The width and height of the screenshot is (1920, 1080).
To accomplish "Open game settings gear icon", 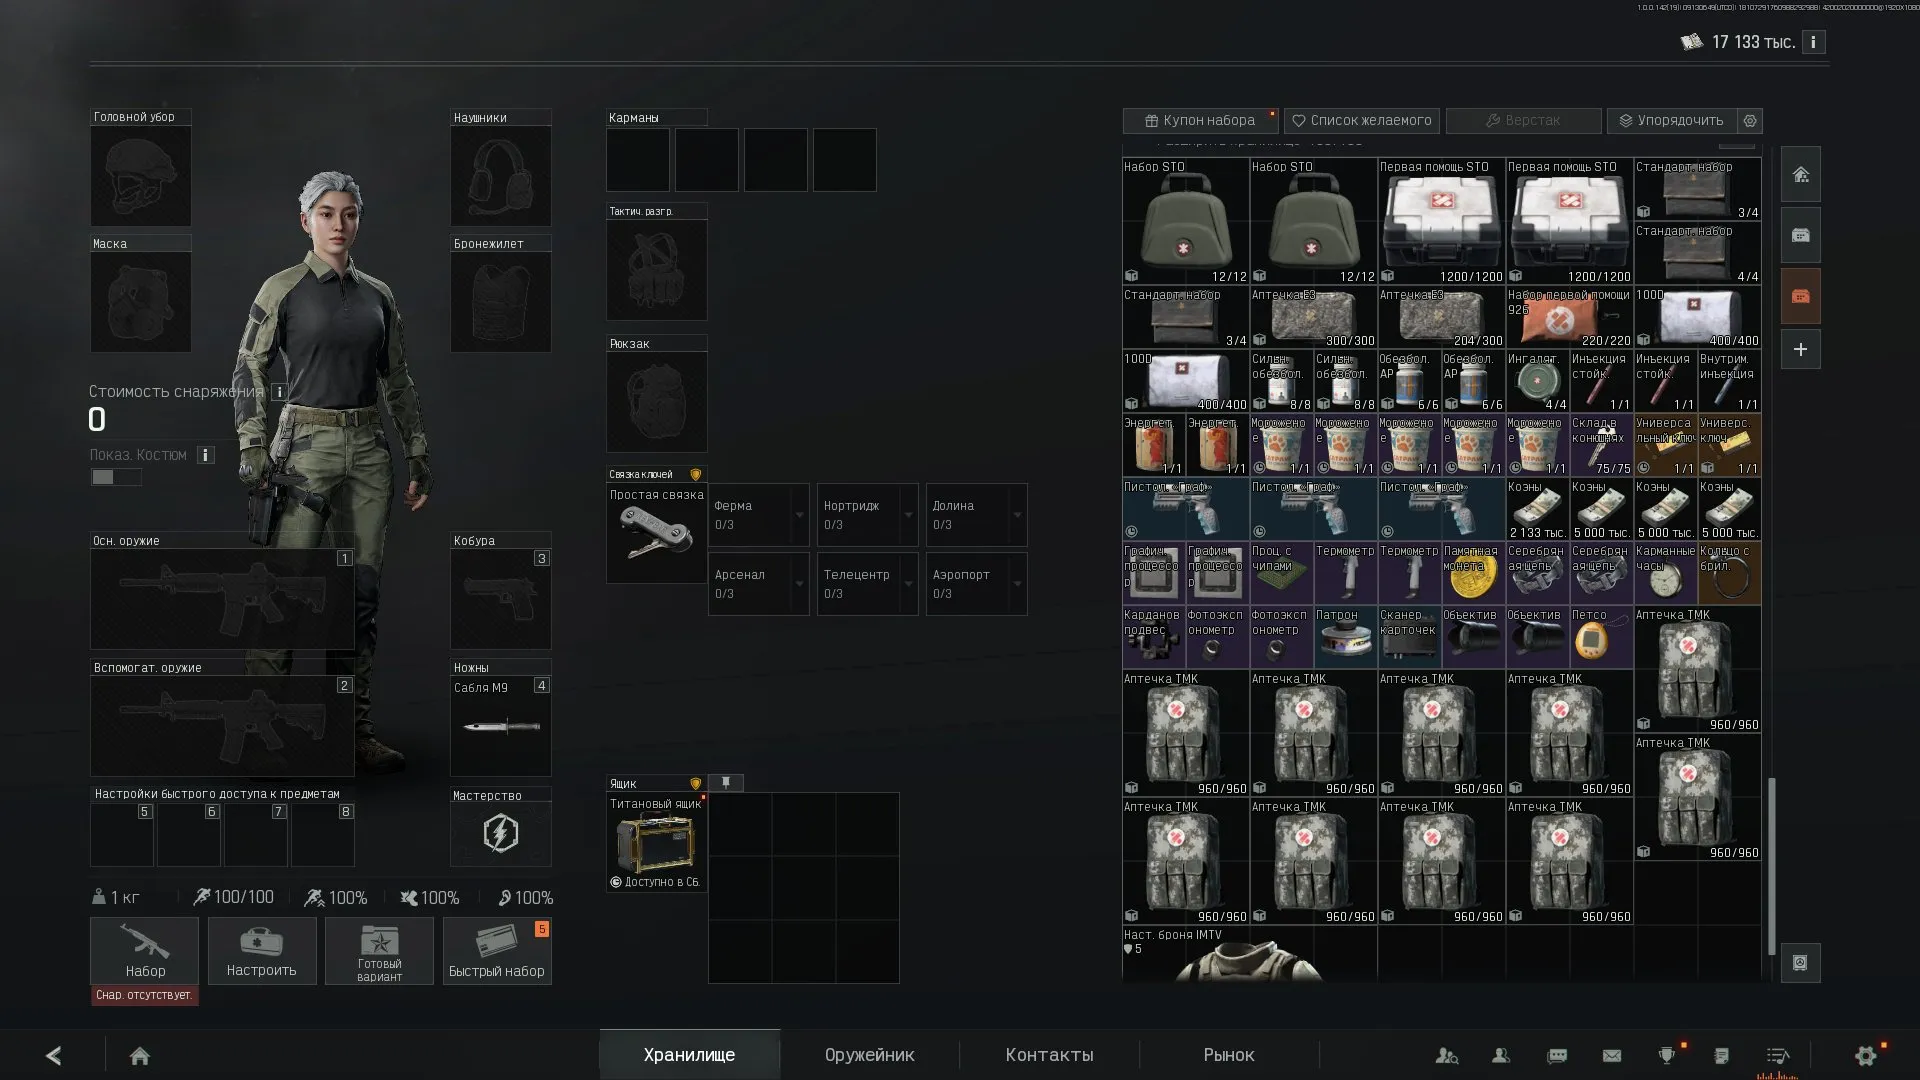I will click(x=1865, y=1055).
